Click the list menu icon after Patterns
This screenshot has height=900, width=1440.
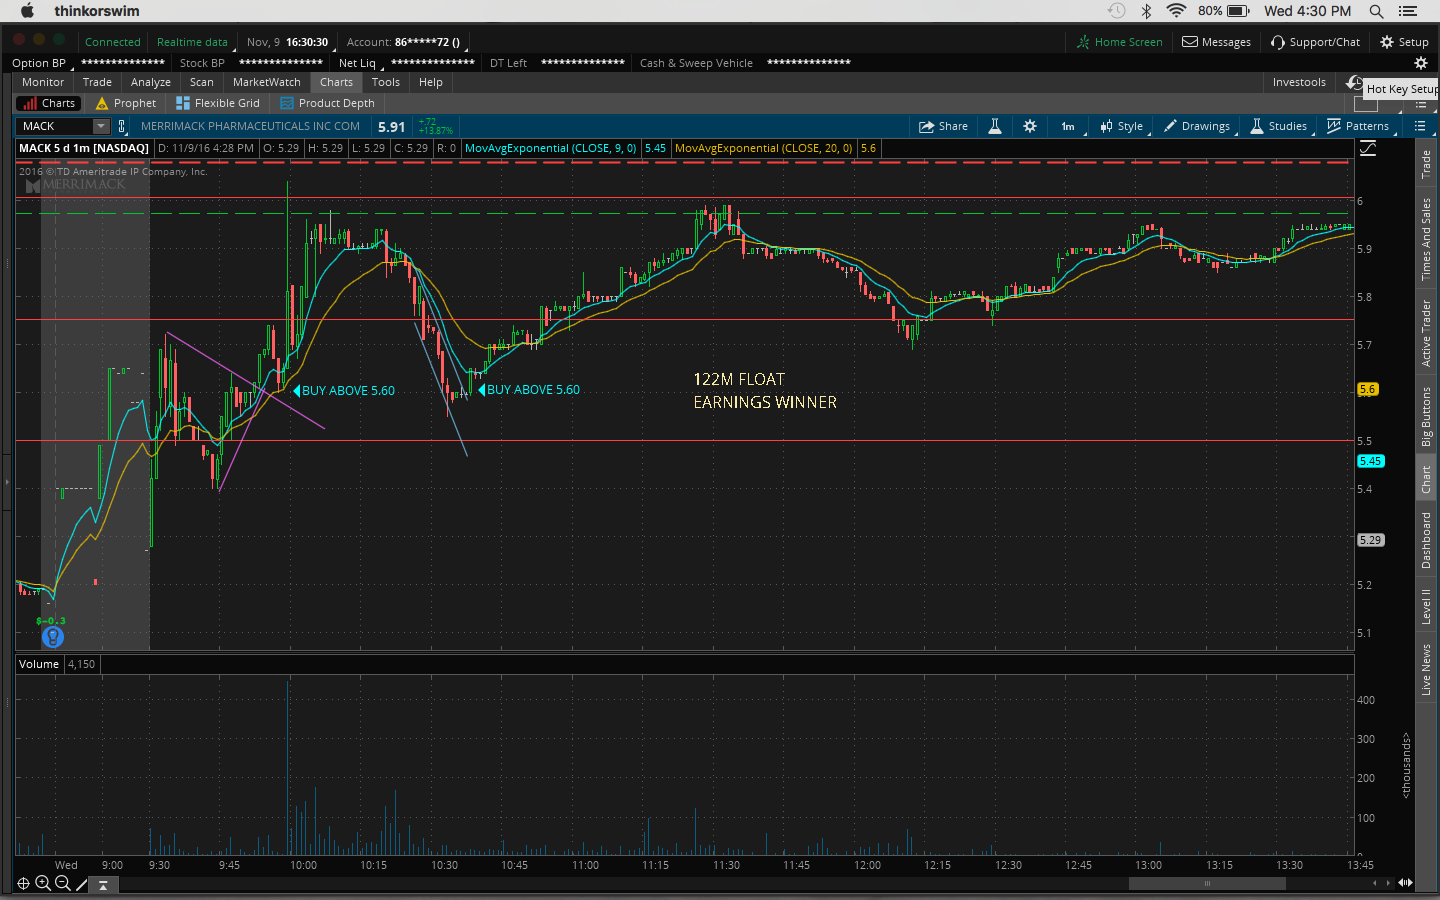[x=1420, y=126]
